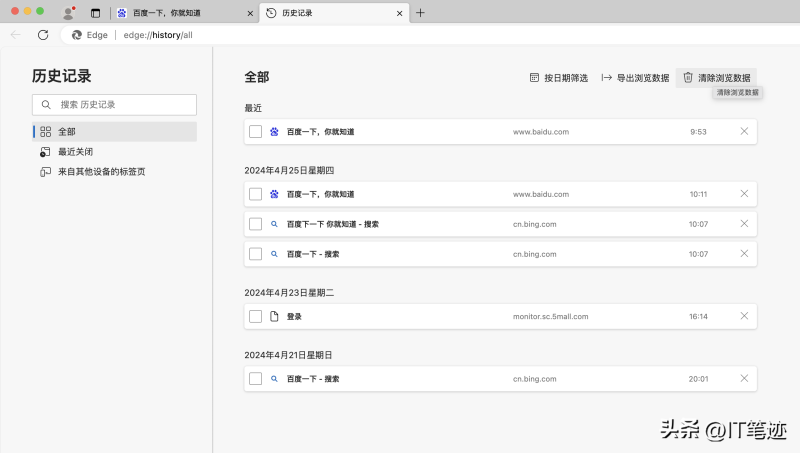Screen dimensions: 800x453
Task: Open a new tab with plus button
Action: (420, 13)
